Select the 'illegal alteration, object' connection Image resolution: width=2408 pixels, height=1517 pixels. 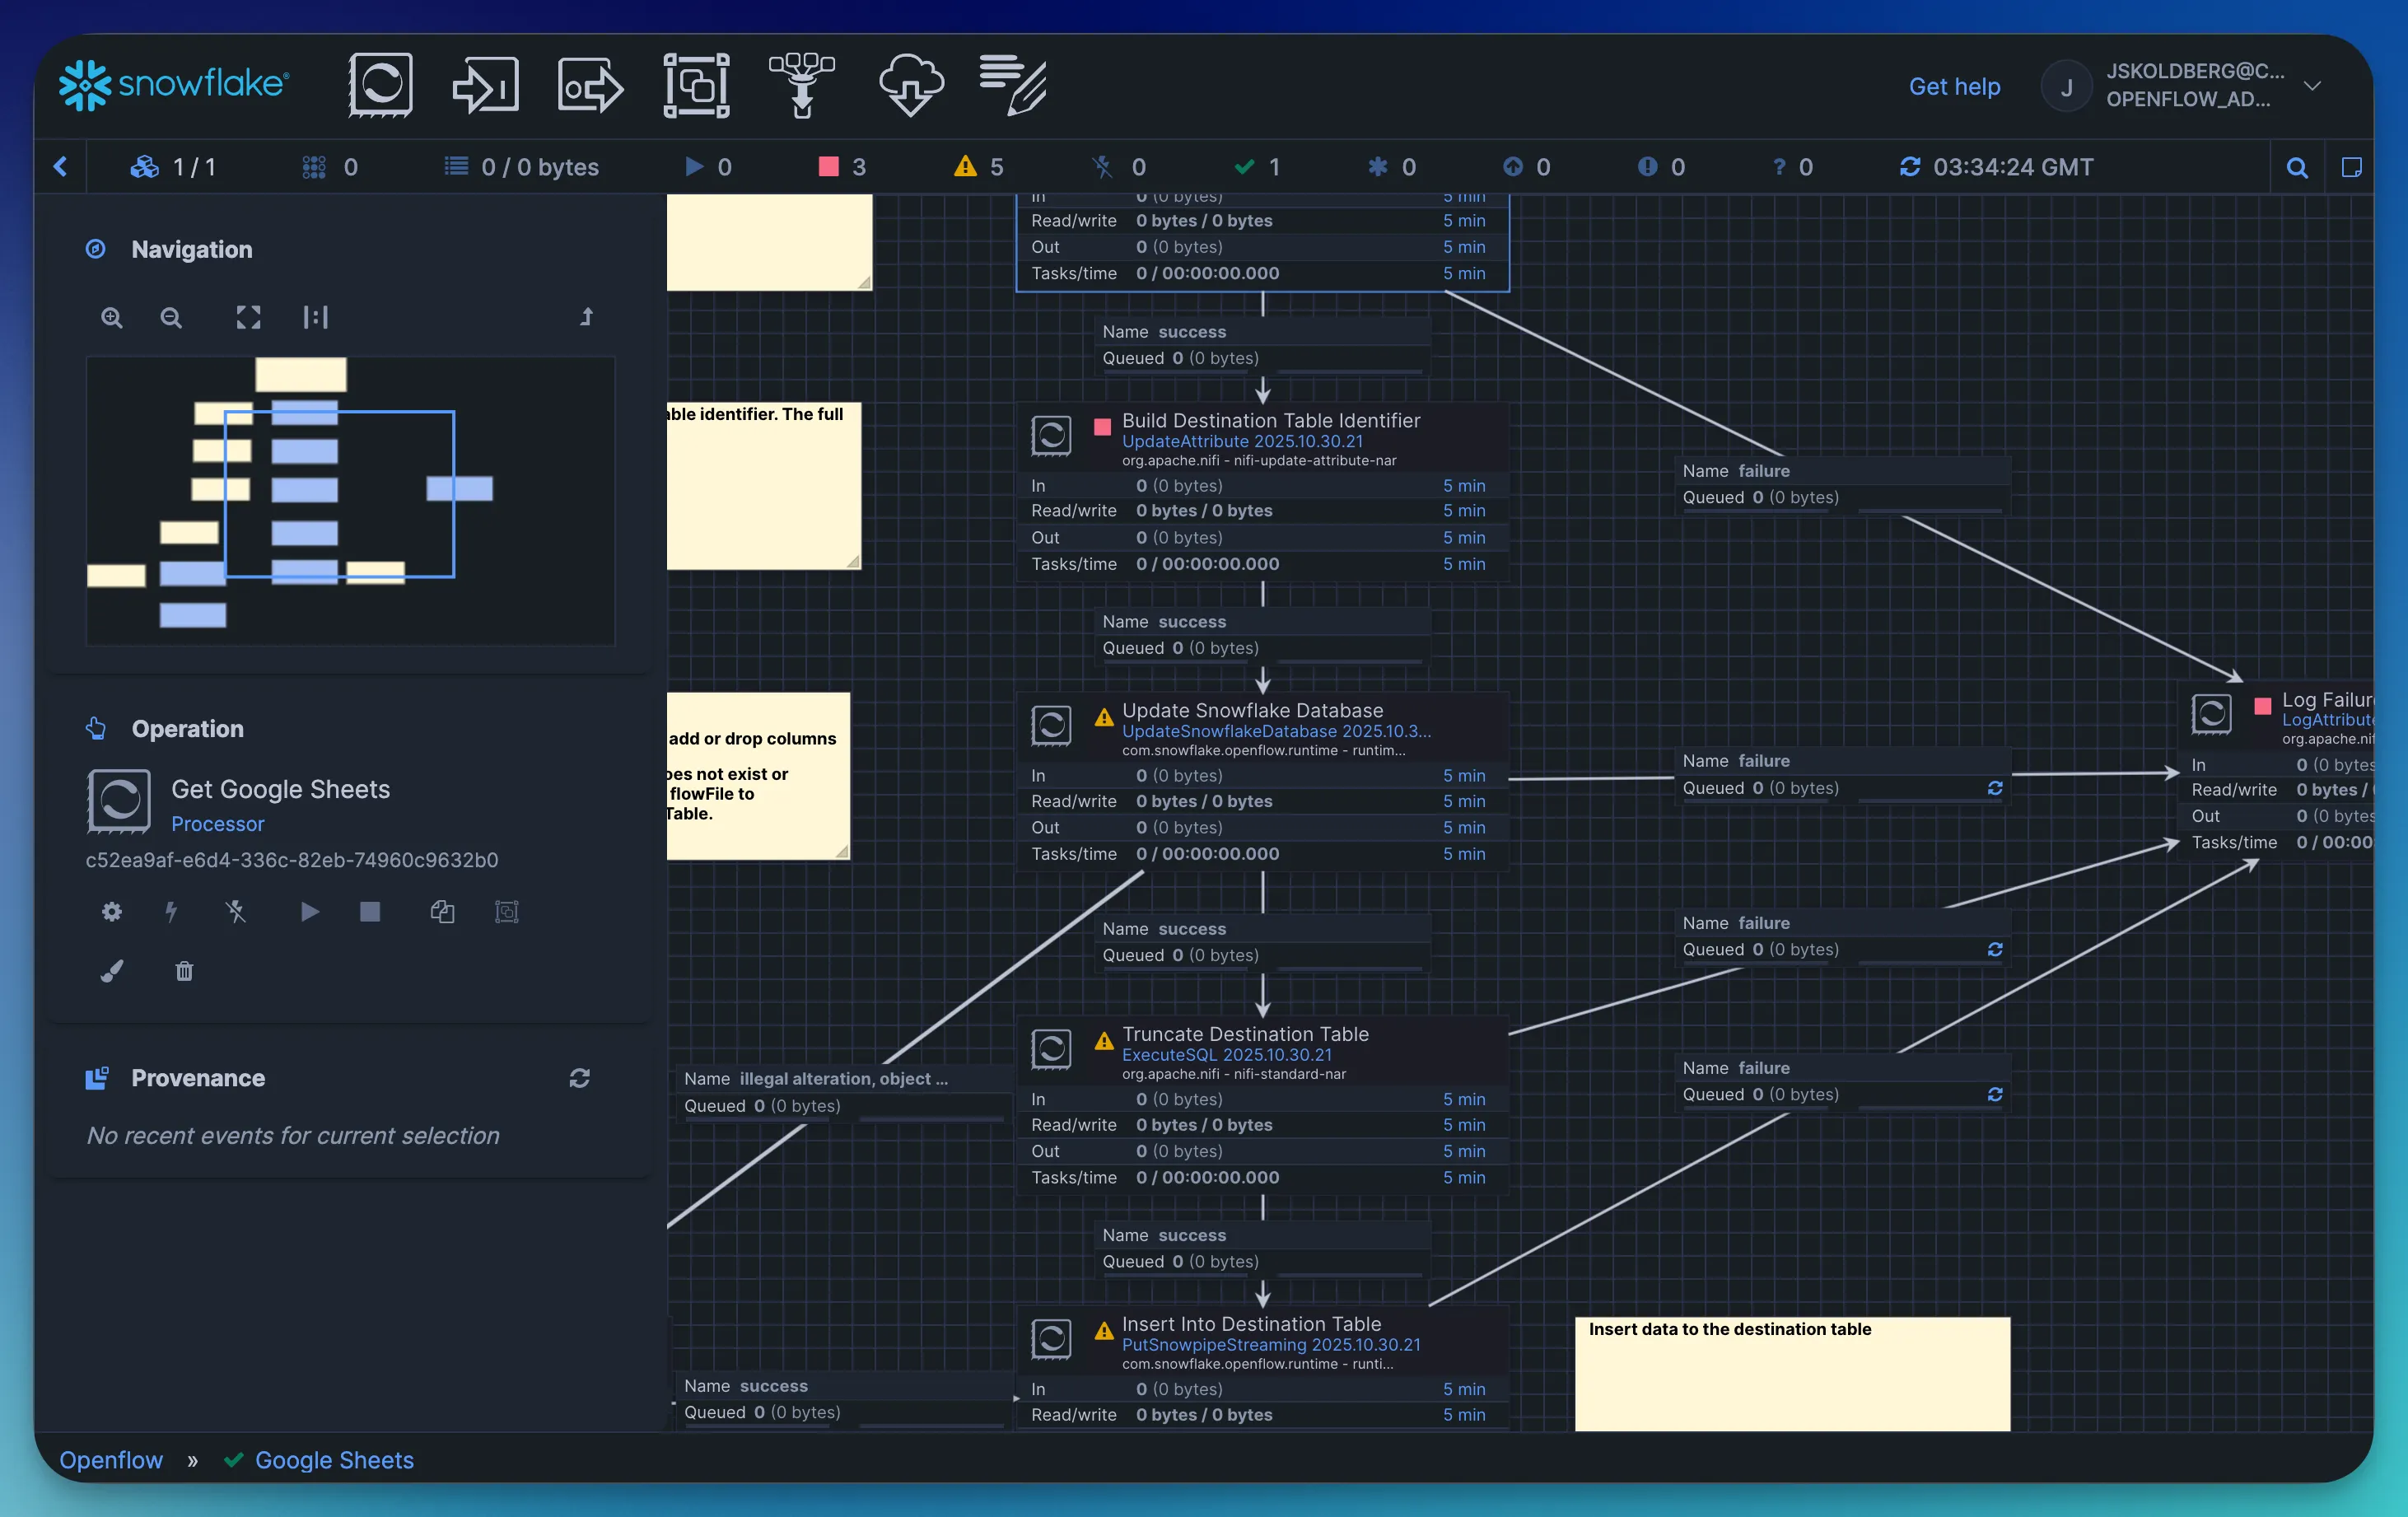(843, 1092)
